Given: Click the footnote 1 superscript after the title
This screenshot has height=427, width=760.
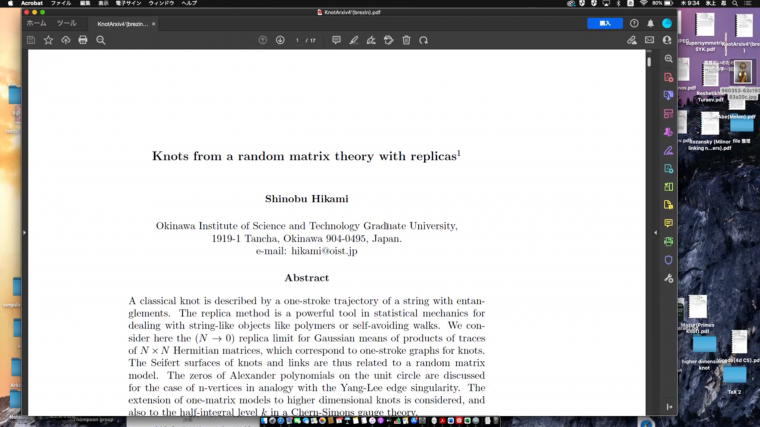Looking at the screenshot, I should click(x=459, y=153).
